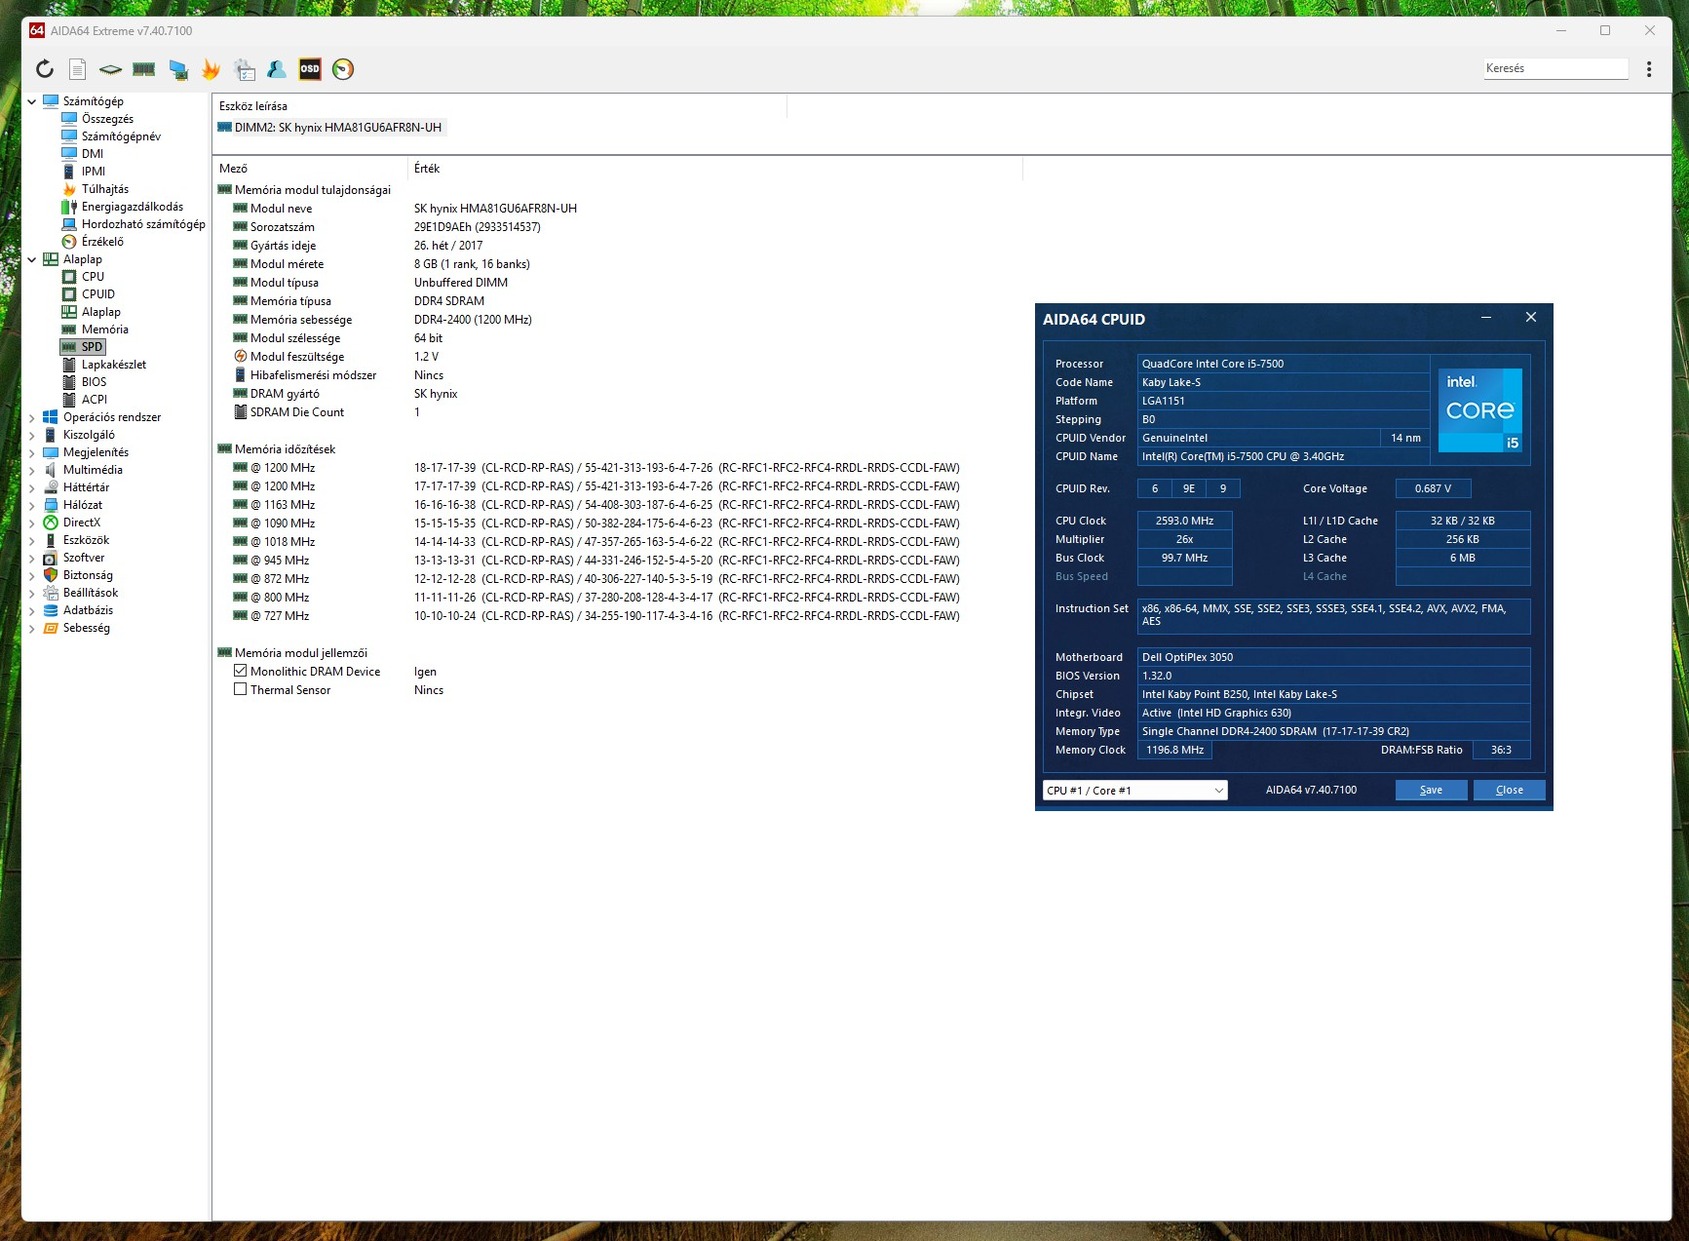This screenshot has height=1241, width=1689.
Task: Launch the flame stability test icon
Action: pyautogui.click(x=211, y=69)
